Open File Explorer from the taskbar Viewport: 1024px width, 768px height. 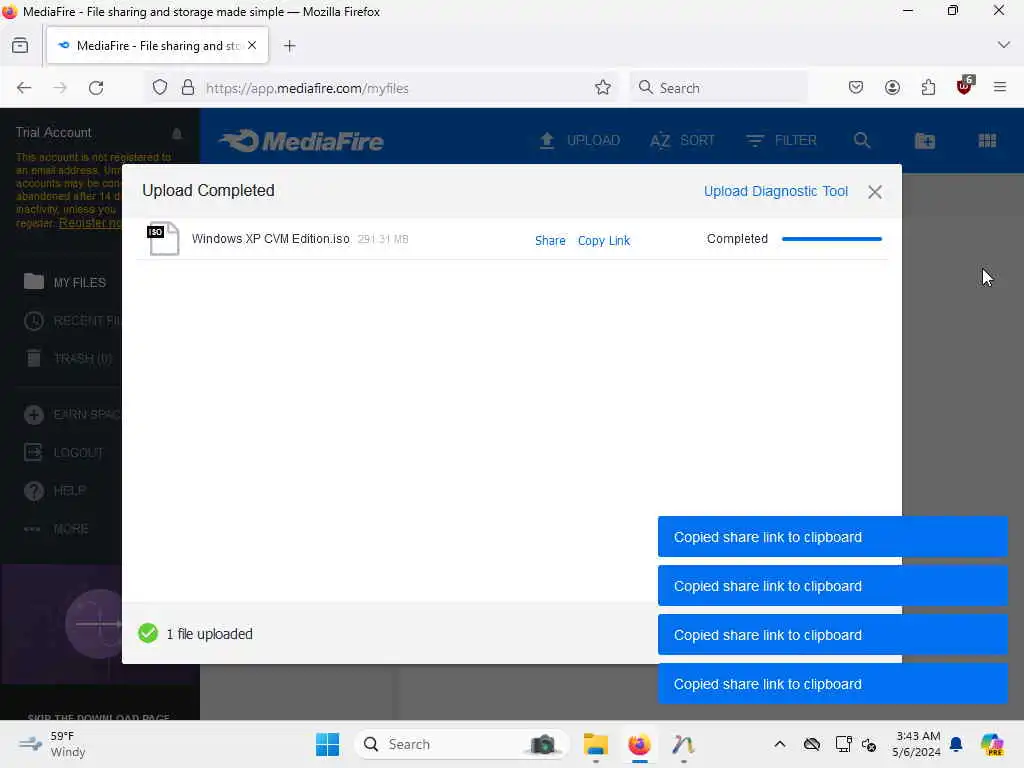click(596, 744)
